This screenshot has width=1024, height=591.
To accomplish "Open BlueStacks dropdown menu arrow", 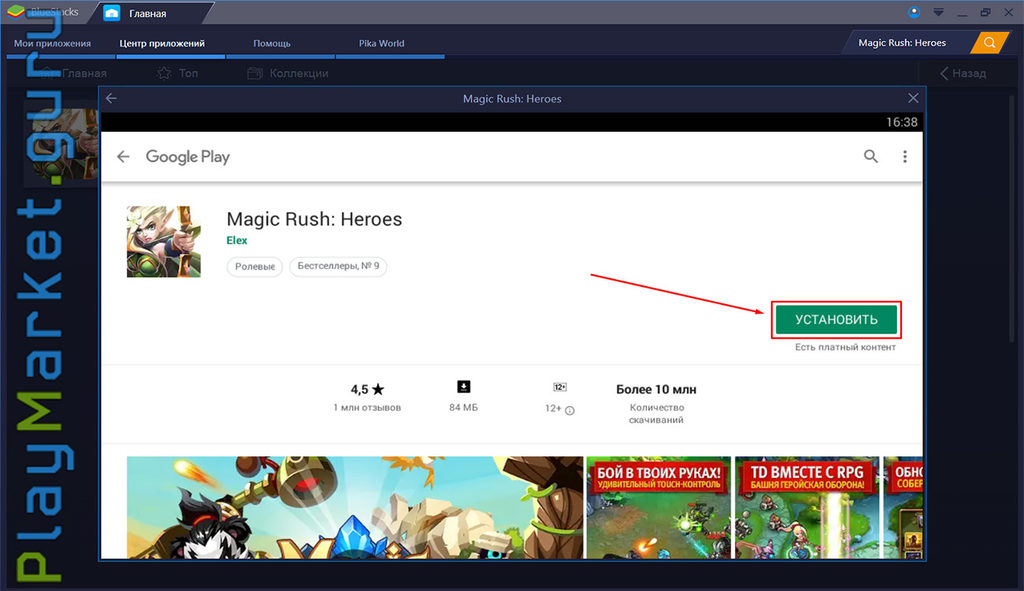I will pos(938,12).
